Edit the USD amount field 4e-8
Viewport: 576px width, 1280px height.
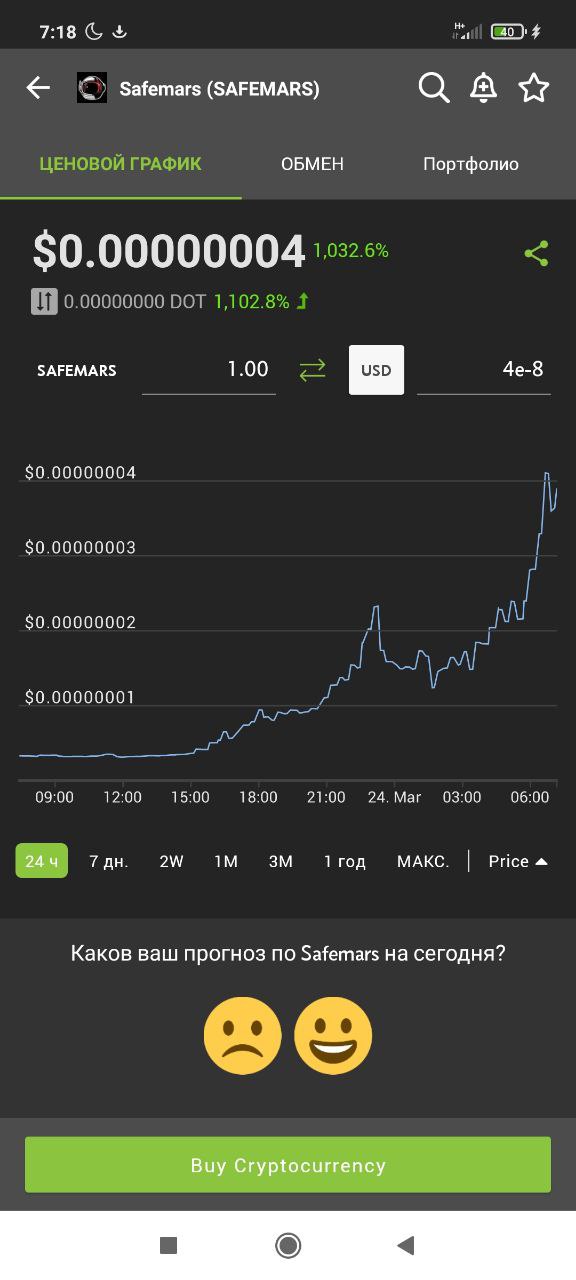point(484,370)
